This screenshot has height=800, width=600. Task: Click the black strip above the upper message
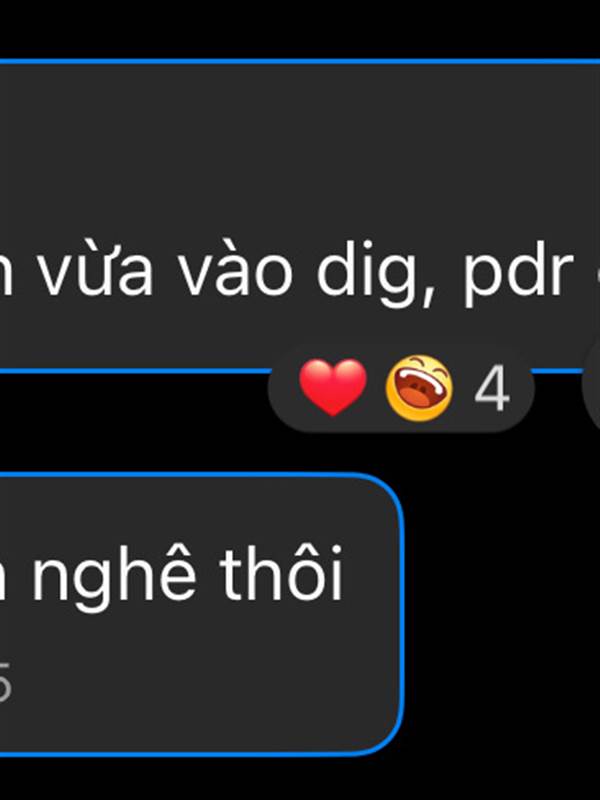click(300, 28)
